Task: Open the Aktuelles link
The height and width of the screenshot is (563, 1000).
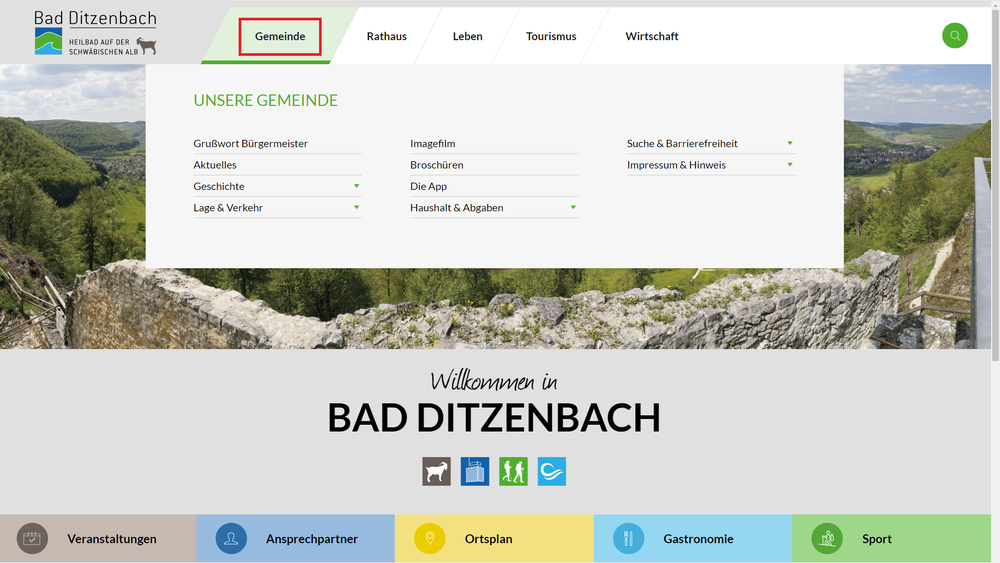Action: pos(215,165)
